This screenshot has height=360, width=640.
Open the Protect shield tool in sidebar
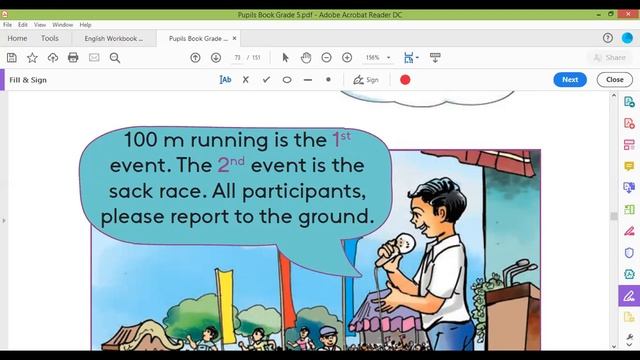pos(629,253)
